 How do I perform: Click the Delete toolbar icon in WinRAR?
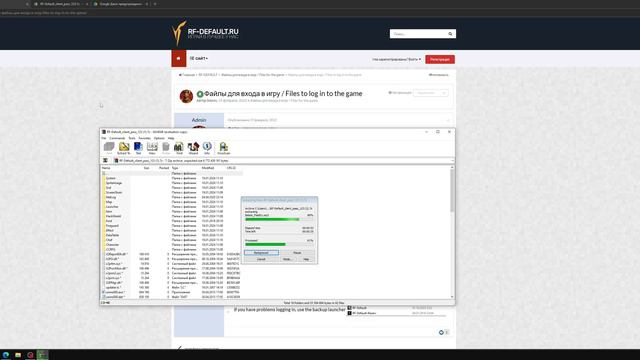[166, 148]
